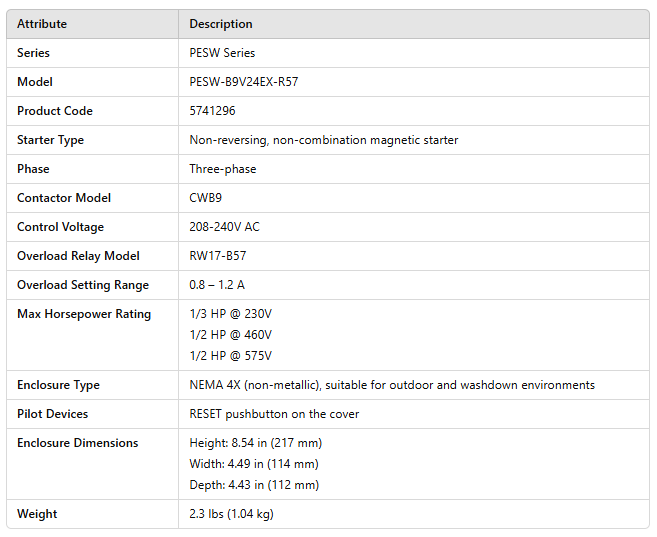
Task: Select the Depth 4.43 in dimension
Action: [254, 485]
